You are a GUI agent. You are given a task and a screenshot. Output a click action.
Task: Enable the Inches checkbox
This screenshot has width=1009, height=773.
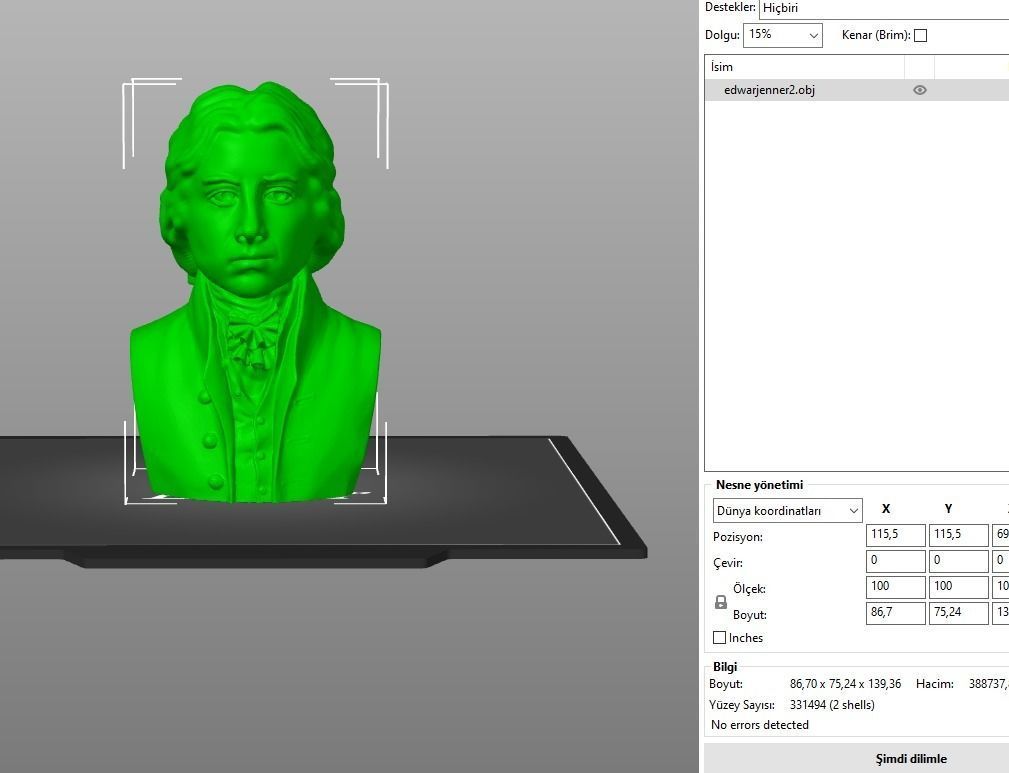(720, 637)
